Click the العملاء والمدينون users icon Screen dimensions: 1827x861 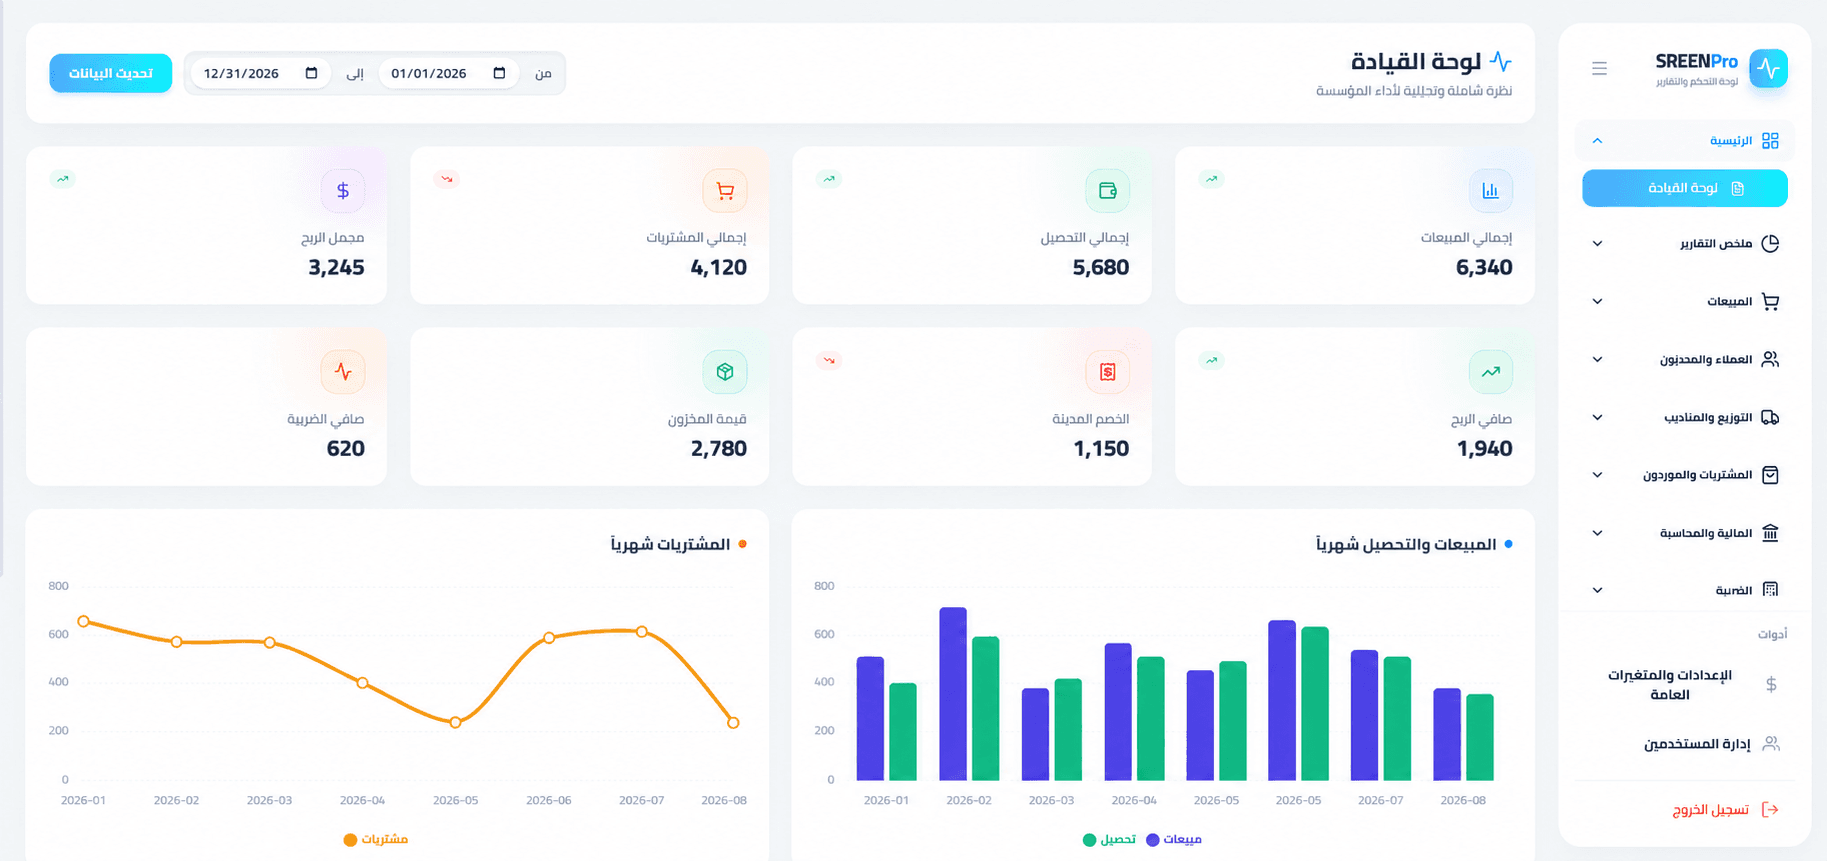[1770, 359]
